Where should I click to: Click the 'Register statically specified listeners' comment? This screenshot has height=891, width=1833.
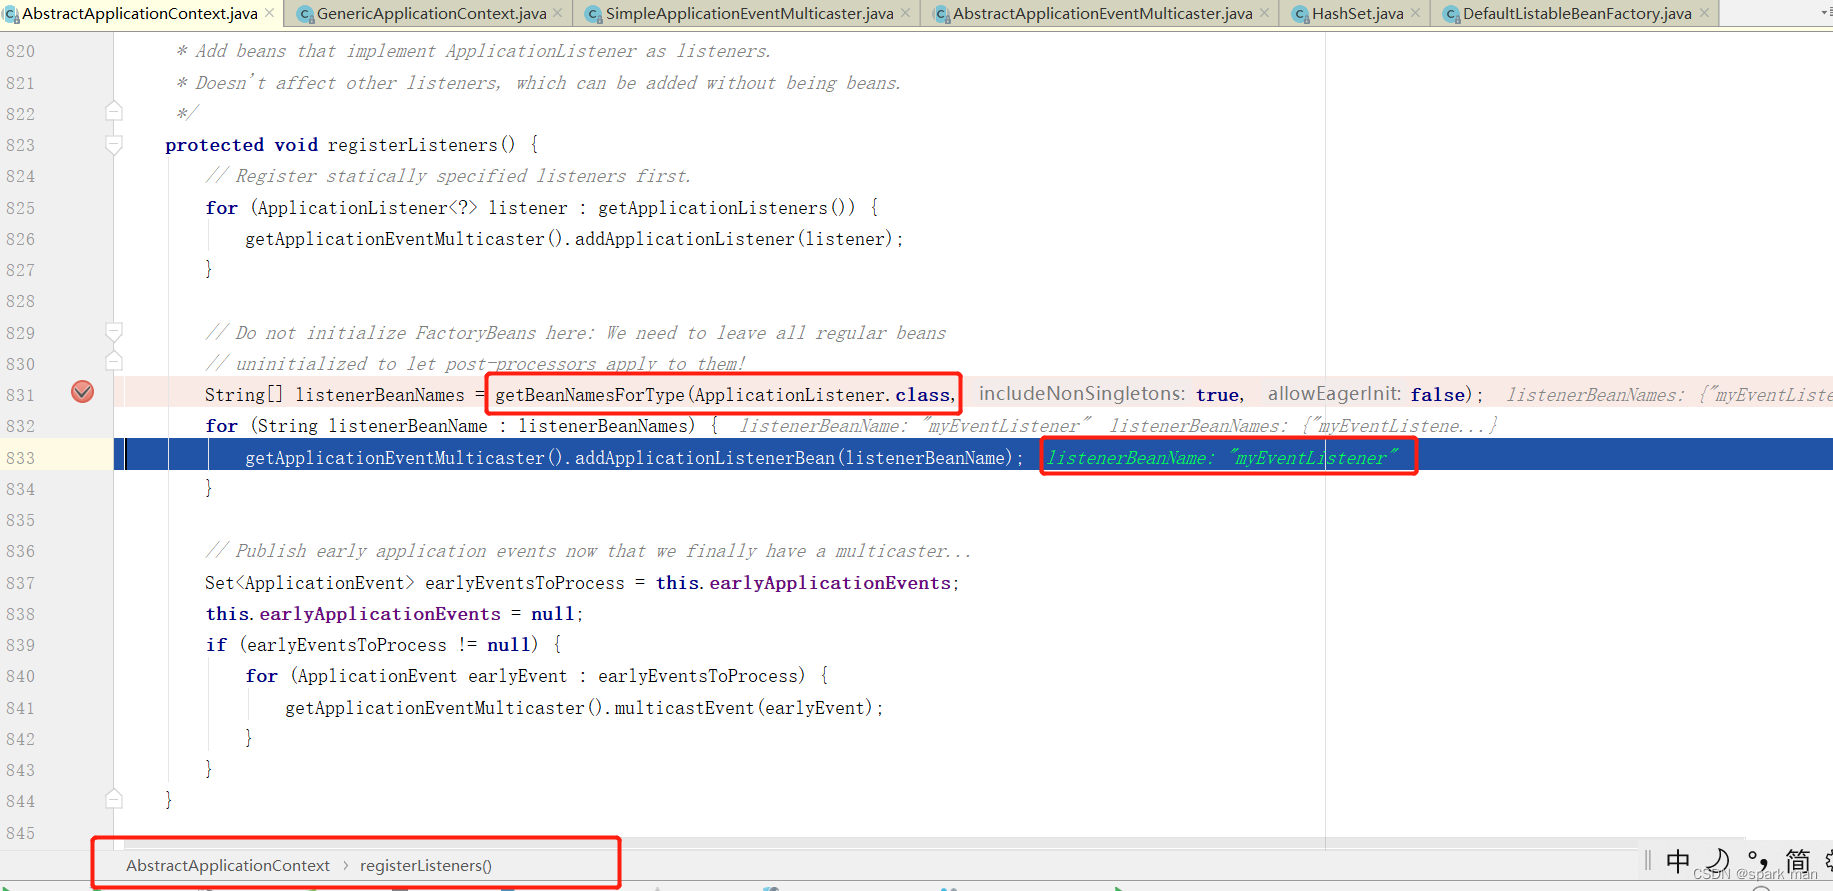click(x=448, y=176)
